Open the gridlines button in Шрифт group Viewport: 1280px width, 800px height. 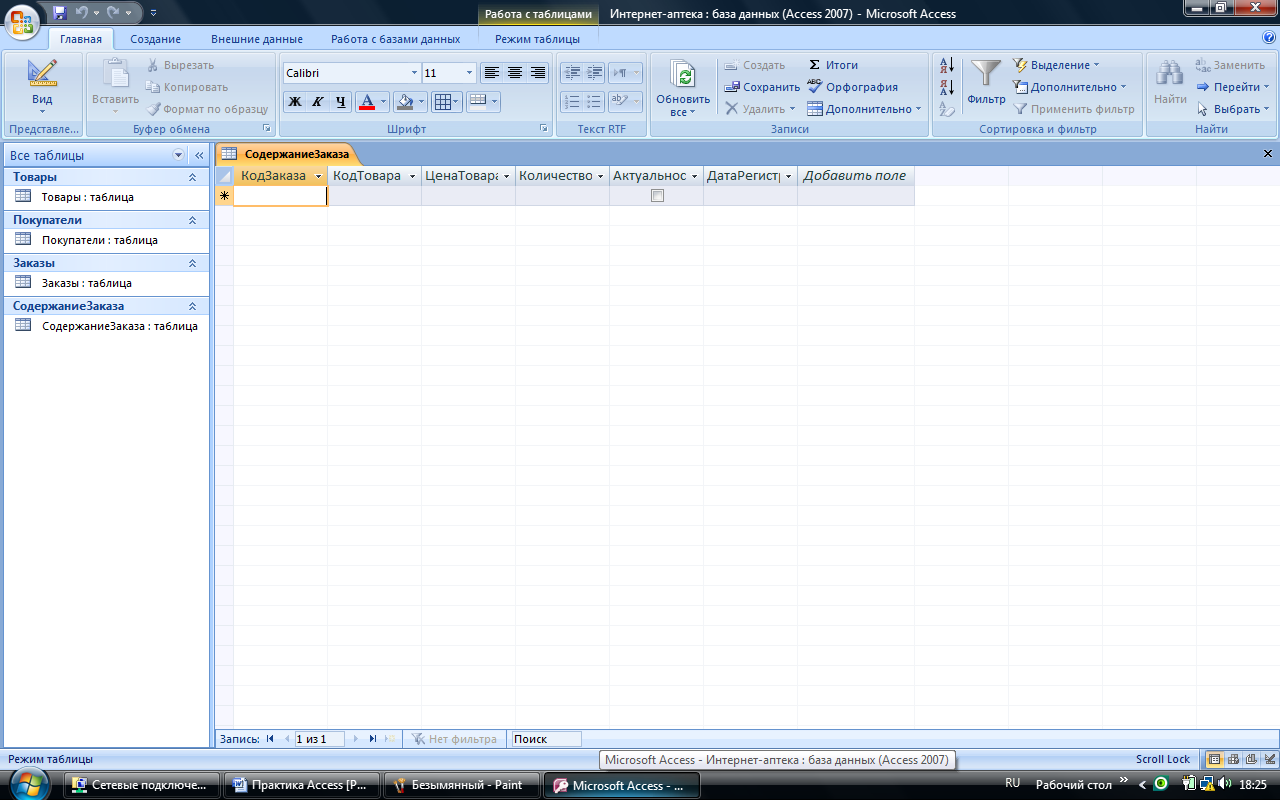pyautogui.click(x=446, y=101)
